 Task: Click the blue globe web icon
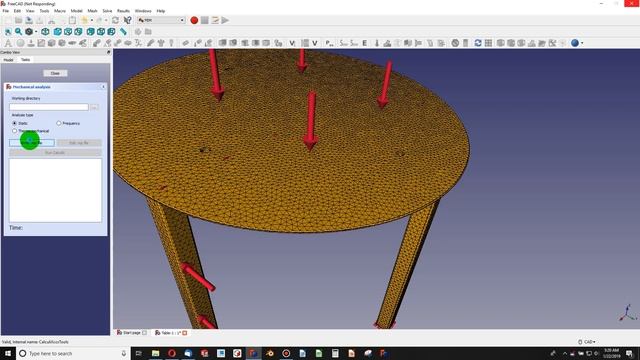pyautogui.click(x=575, y=43)
